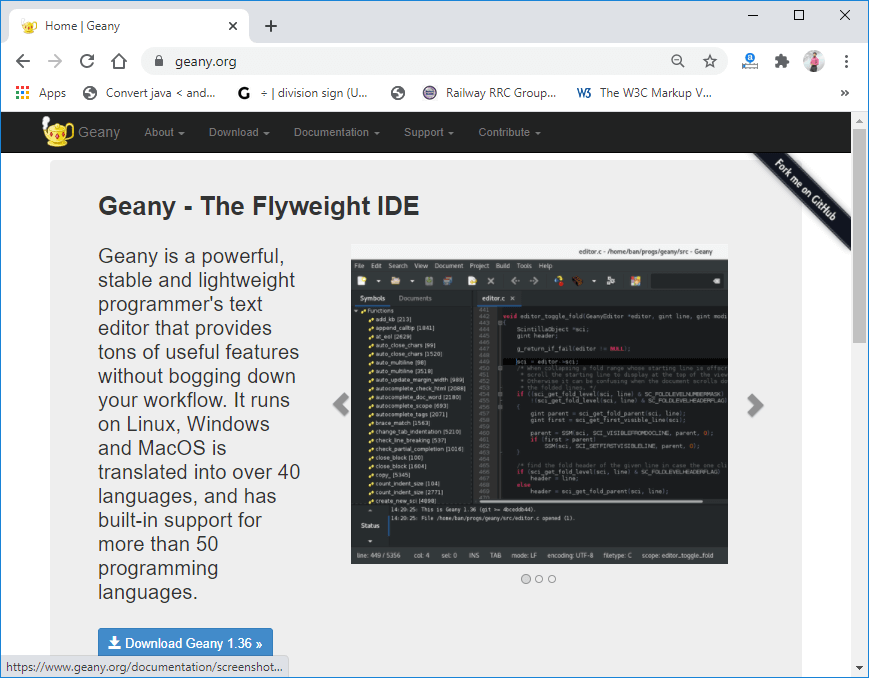View site security lock info
Screen dimensions: 869x678
[x=159, y=61]
